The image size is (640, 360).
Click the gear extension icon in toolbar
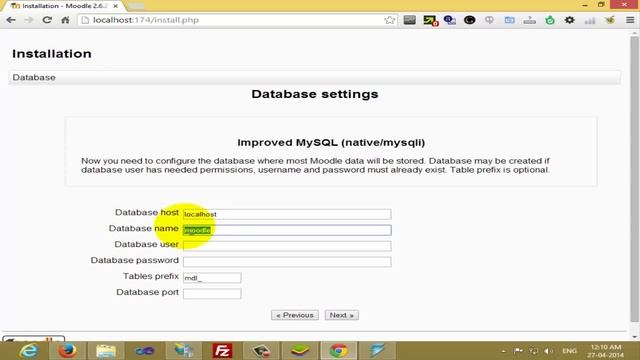coord(569,20)
